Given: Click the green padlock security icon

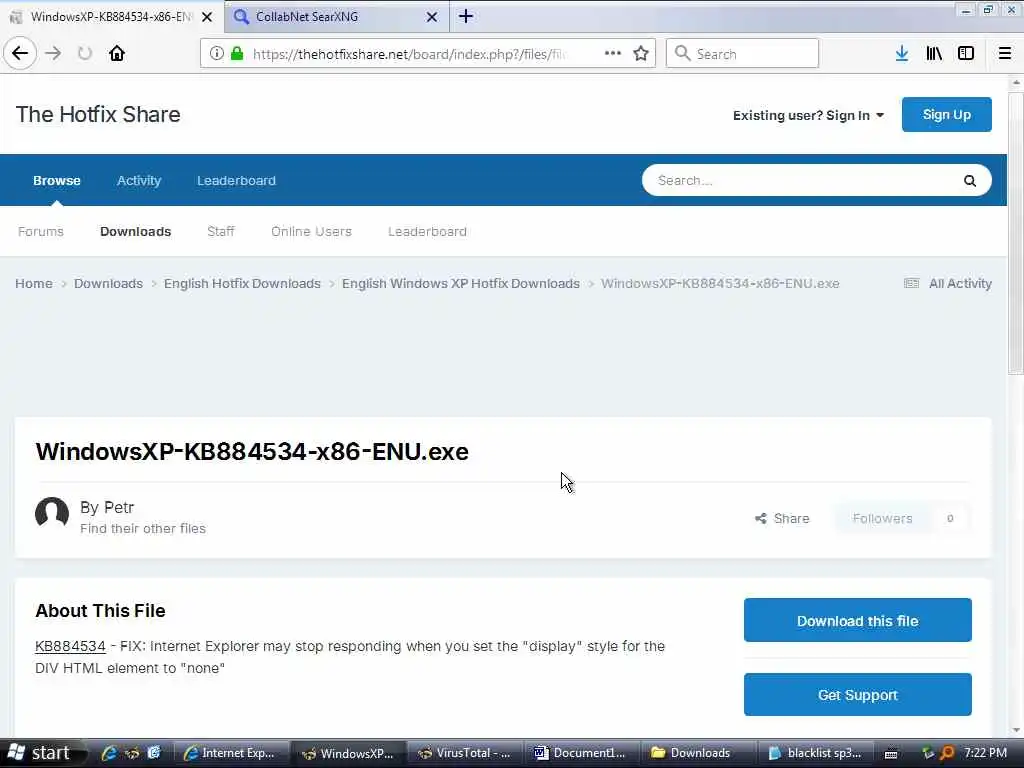Looking at the screenshot, I should 237,54.
